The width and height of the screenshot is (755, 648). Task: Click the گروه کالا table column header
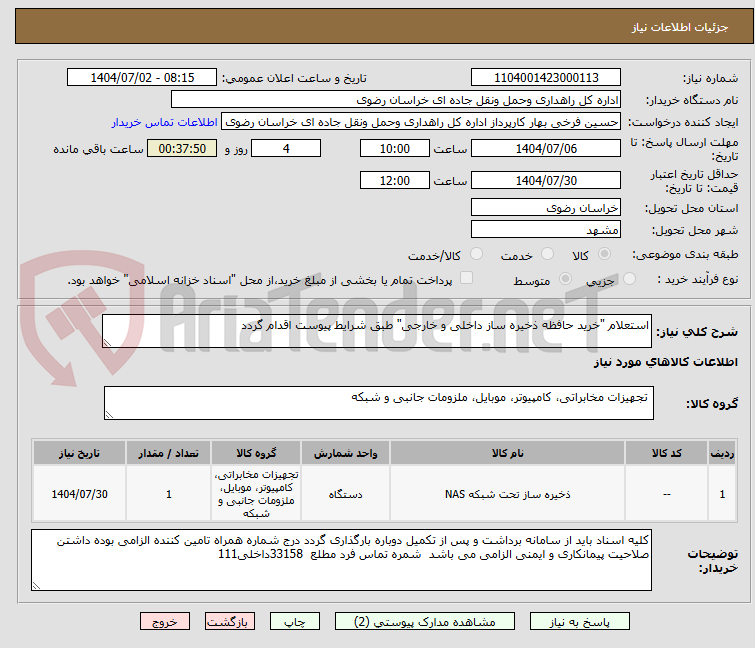(x=256, y=453)
